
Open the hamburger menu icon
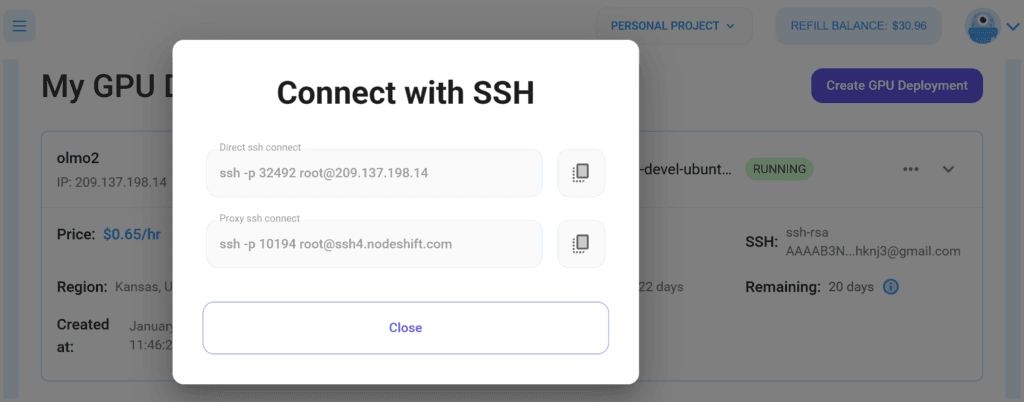pyautogui.click(x=19, y=26)
